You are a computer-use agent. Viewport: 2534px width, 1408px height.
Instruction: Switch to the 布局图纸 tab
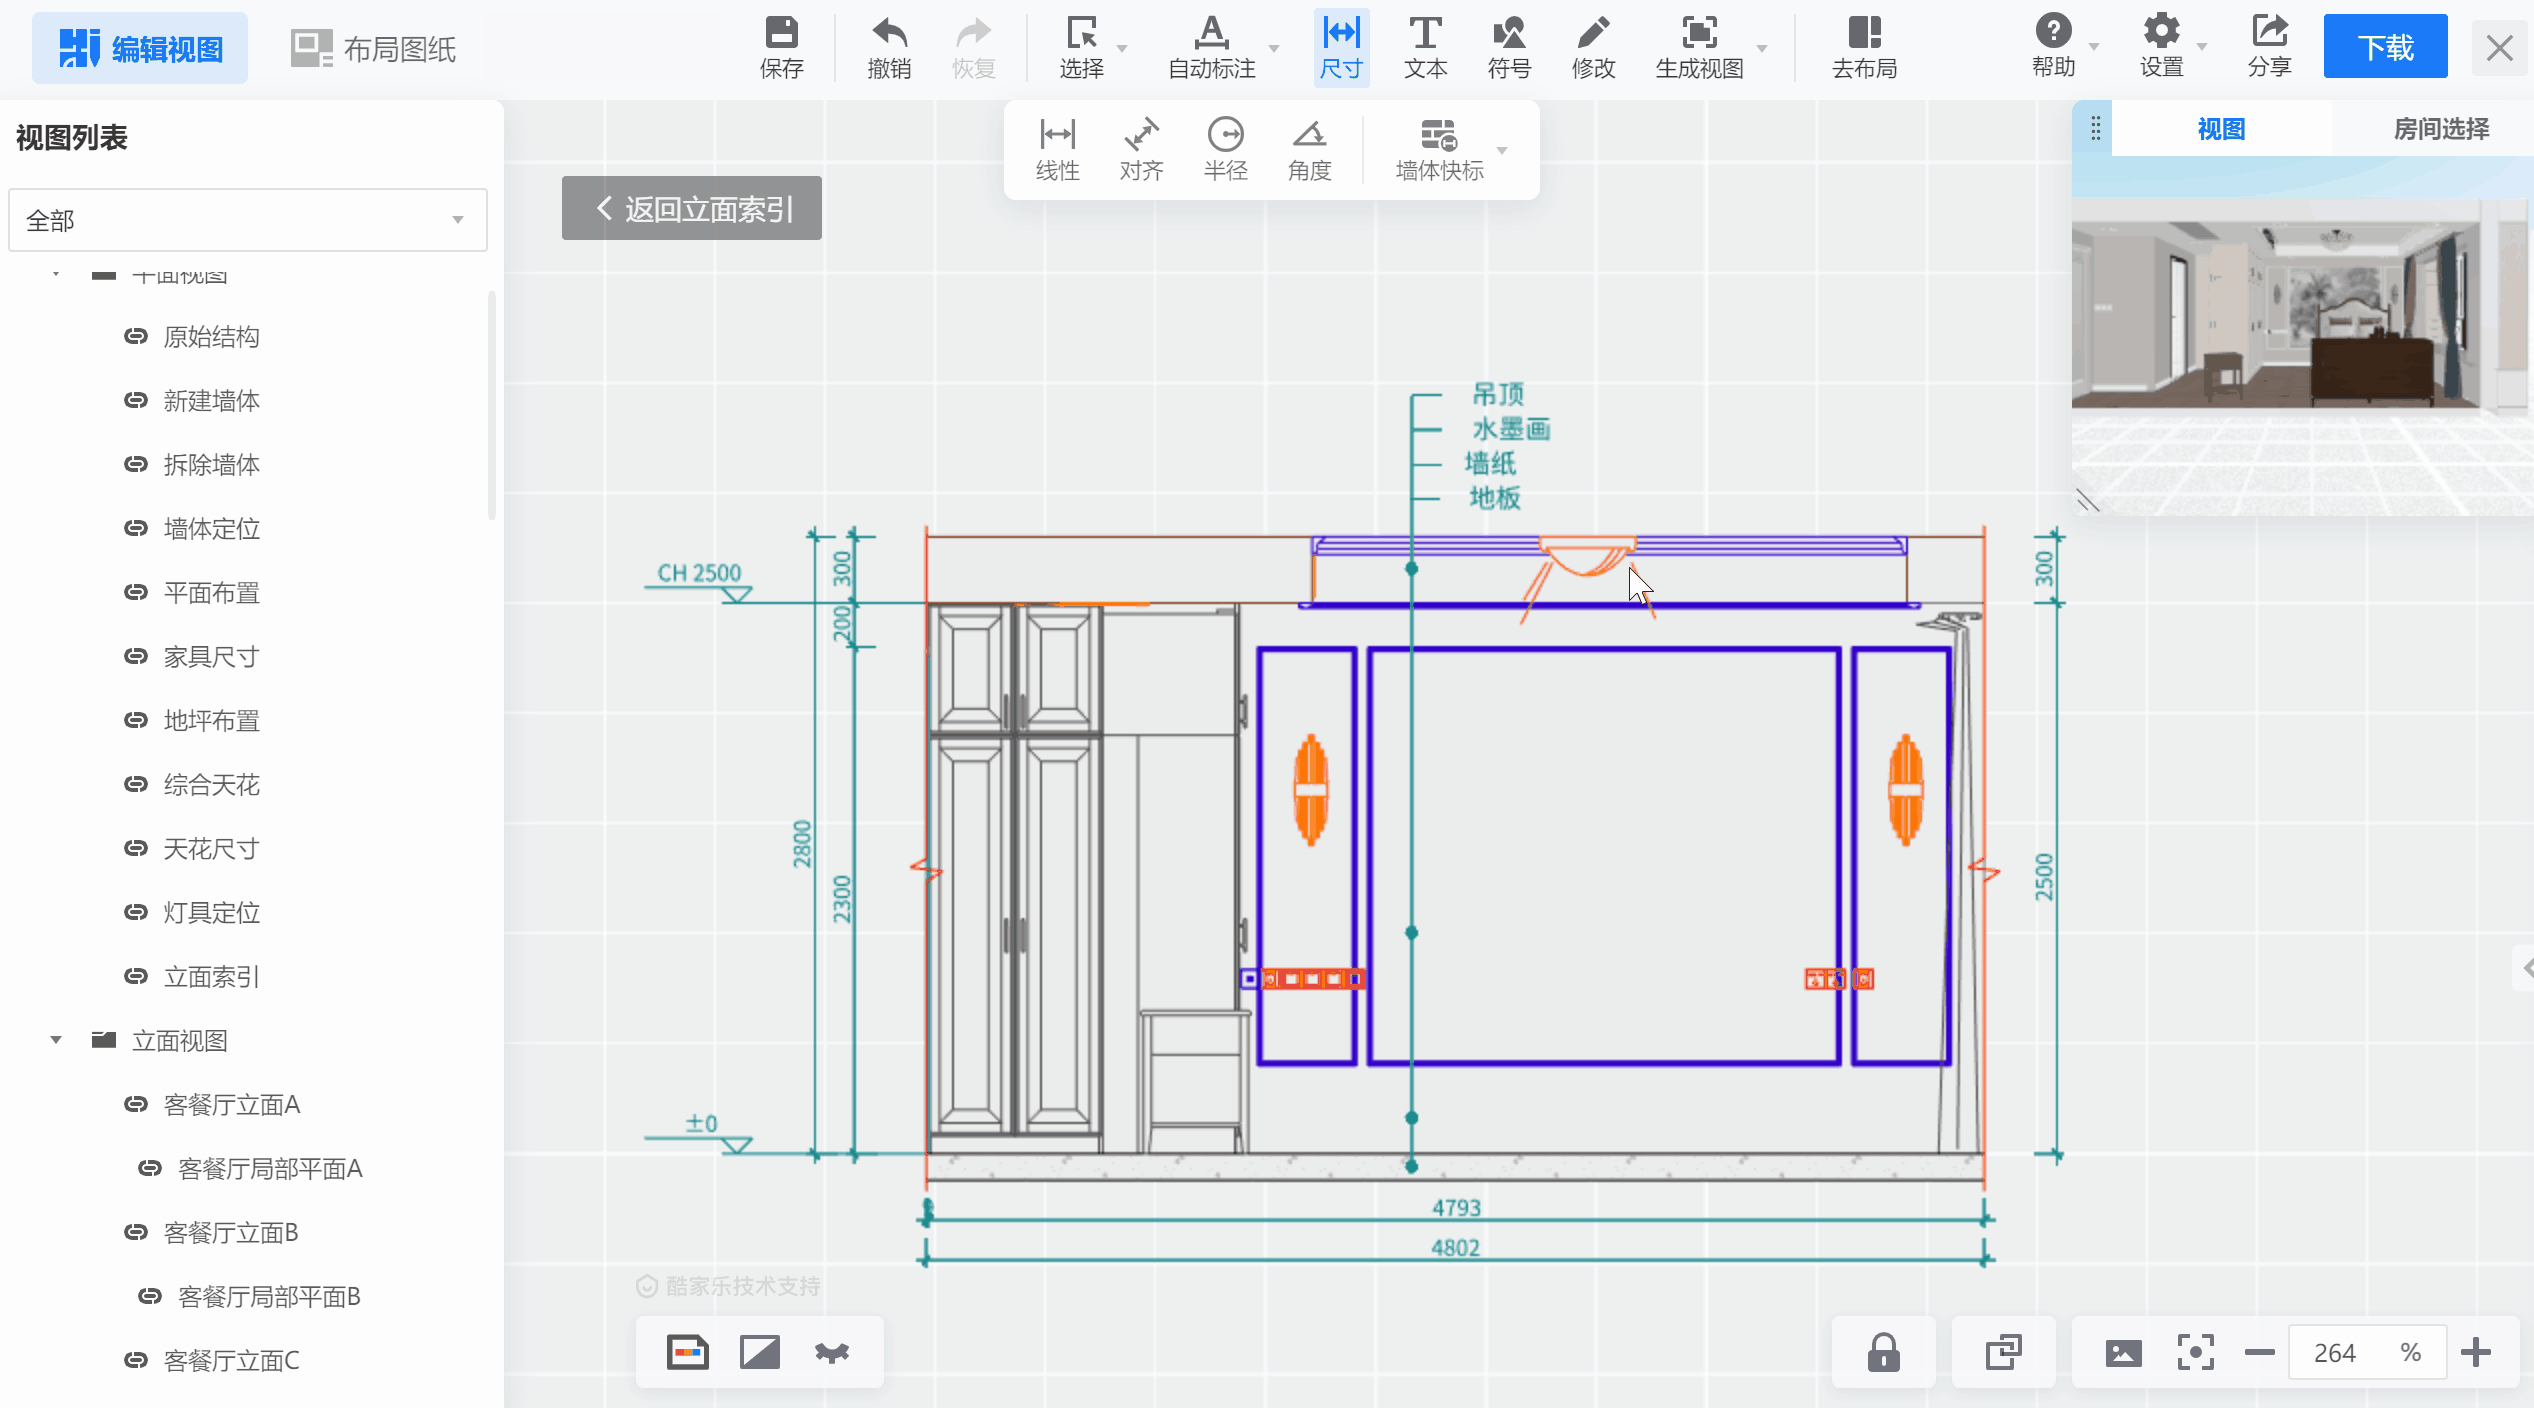pos(374,48)
